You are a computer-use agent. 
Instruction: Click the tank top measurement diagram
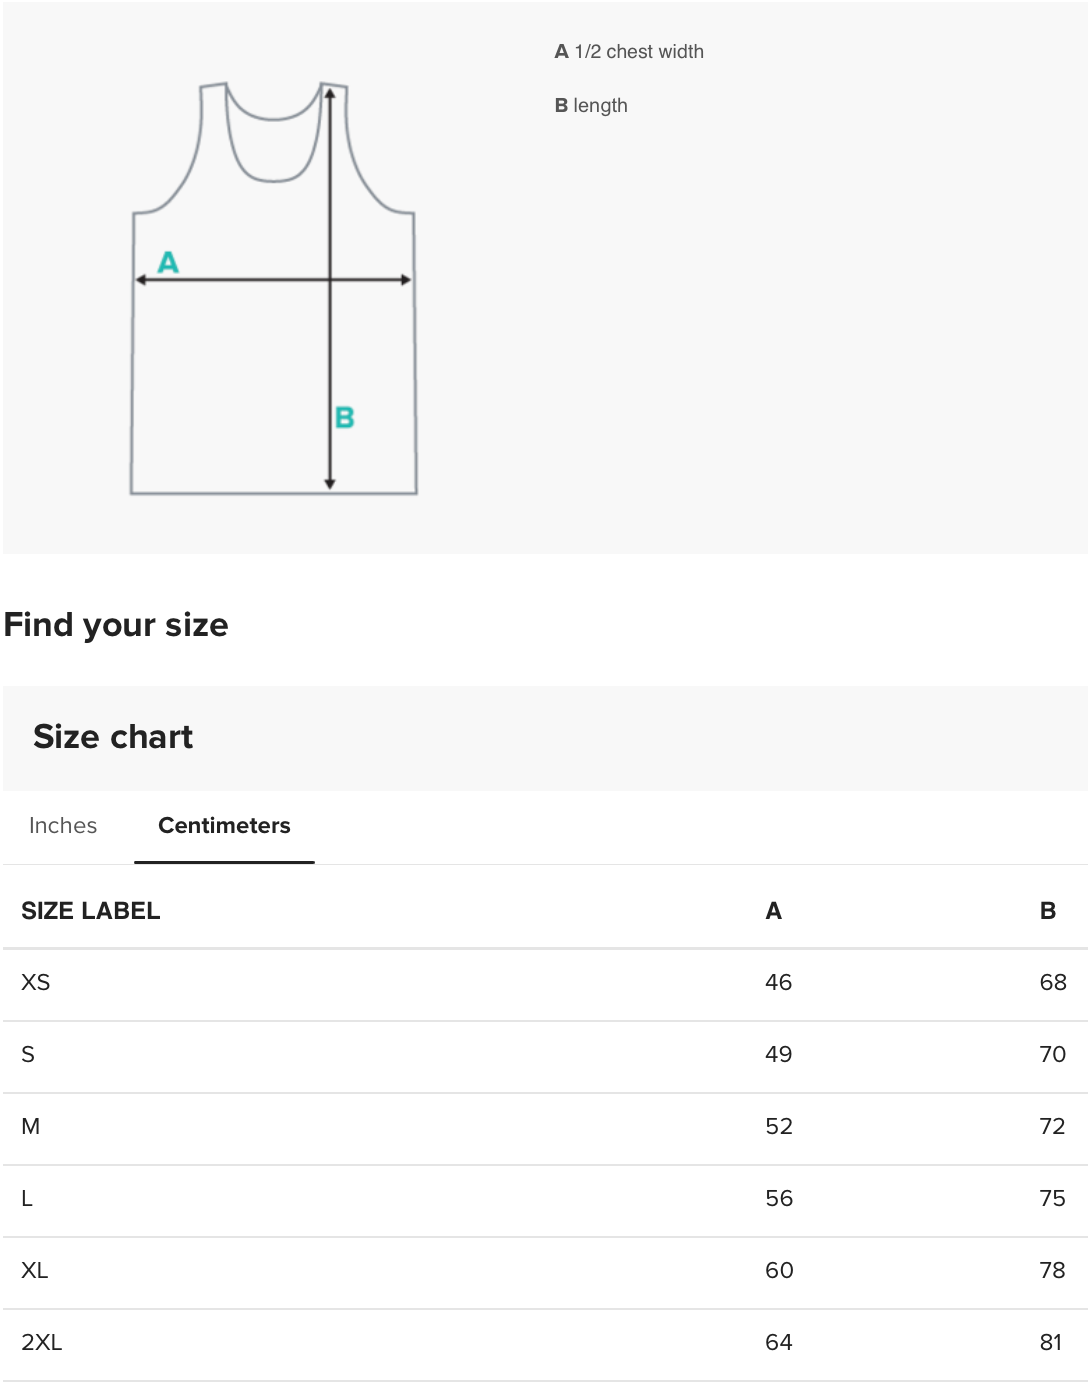point(274,288)
